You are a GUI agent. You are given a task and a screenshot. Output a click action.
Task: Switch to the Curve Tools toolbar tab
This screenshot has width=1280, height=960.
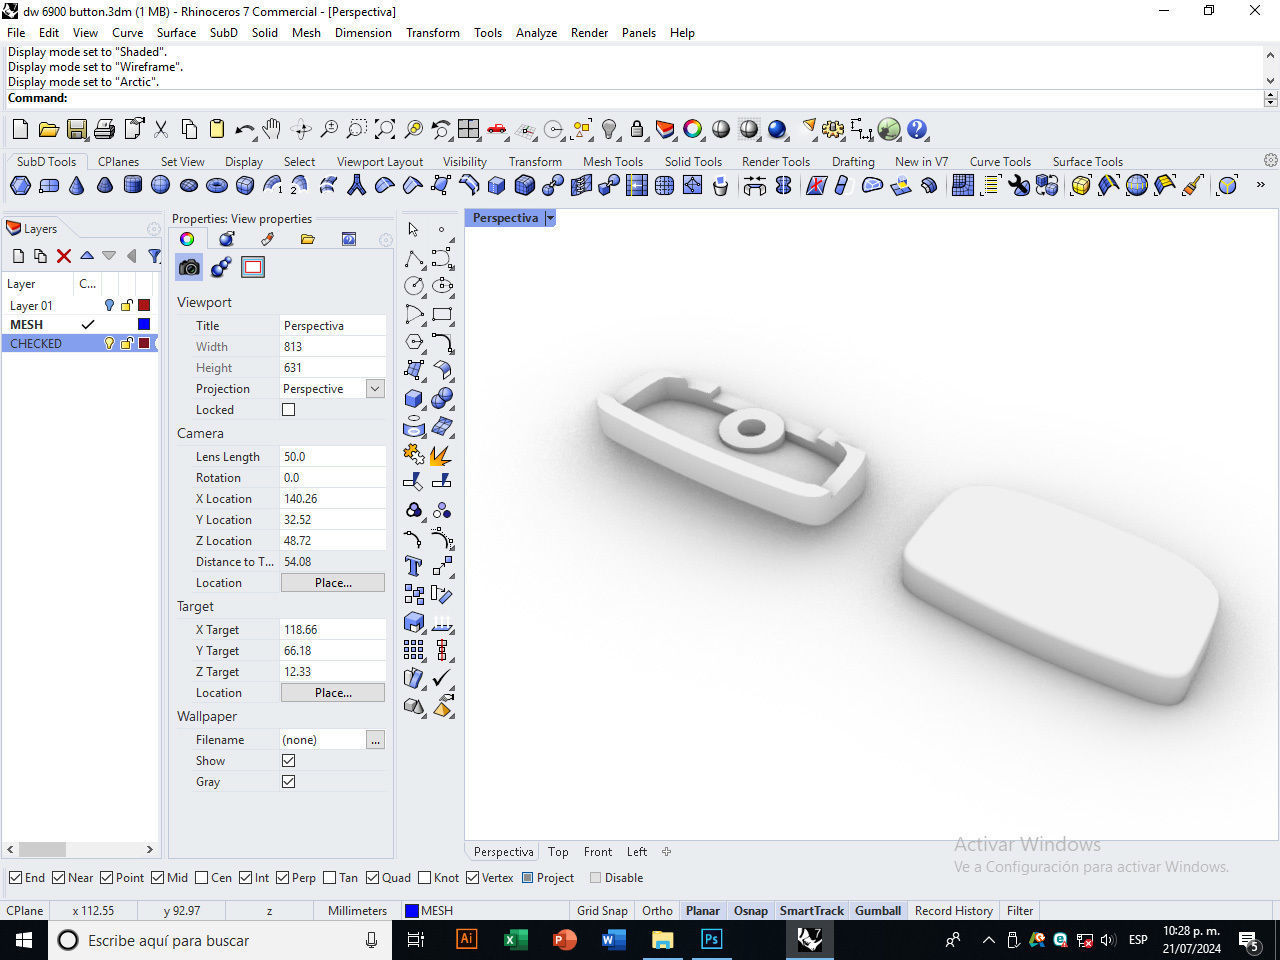point(1000,162)
